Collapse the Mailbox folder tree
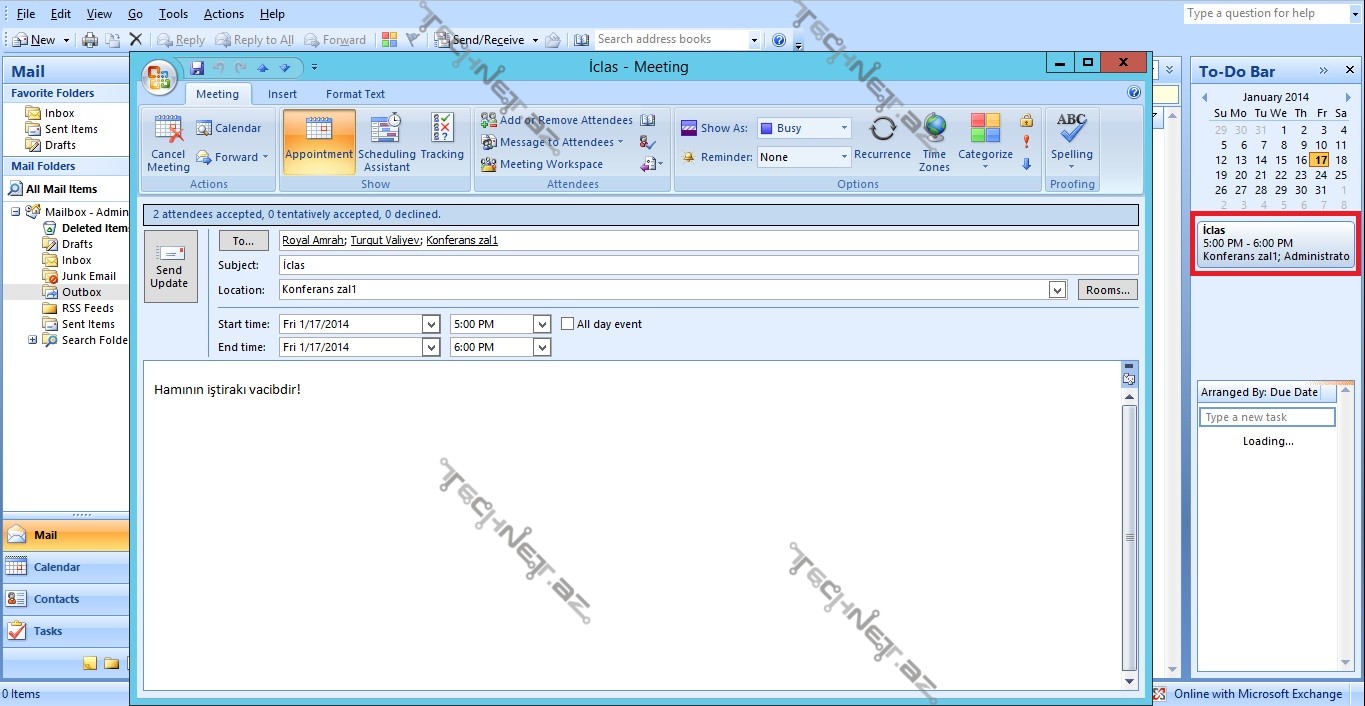Viewport: 1365px width, 706px height. [16, 212]
